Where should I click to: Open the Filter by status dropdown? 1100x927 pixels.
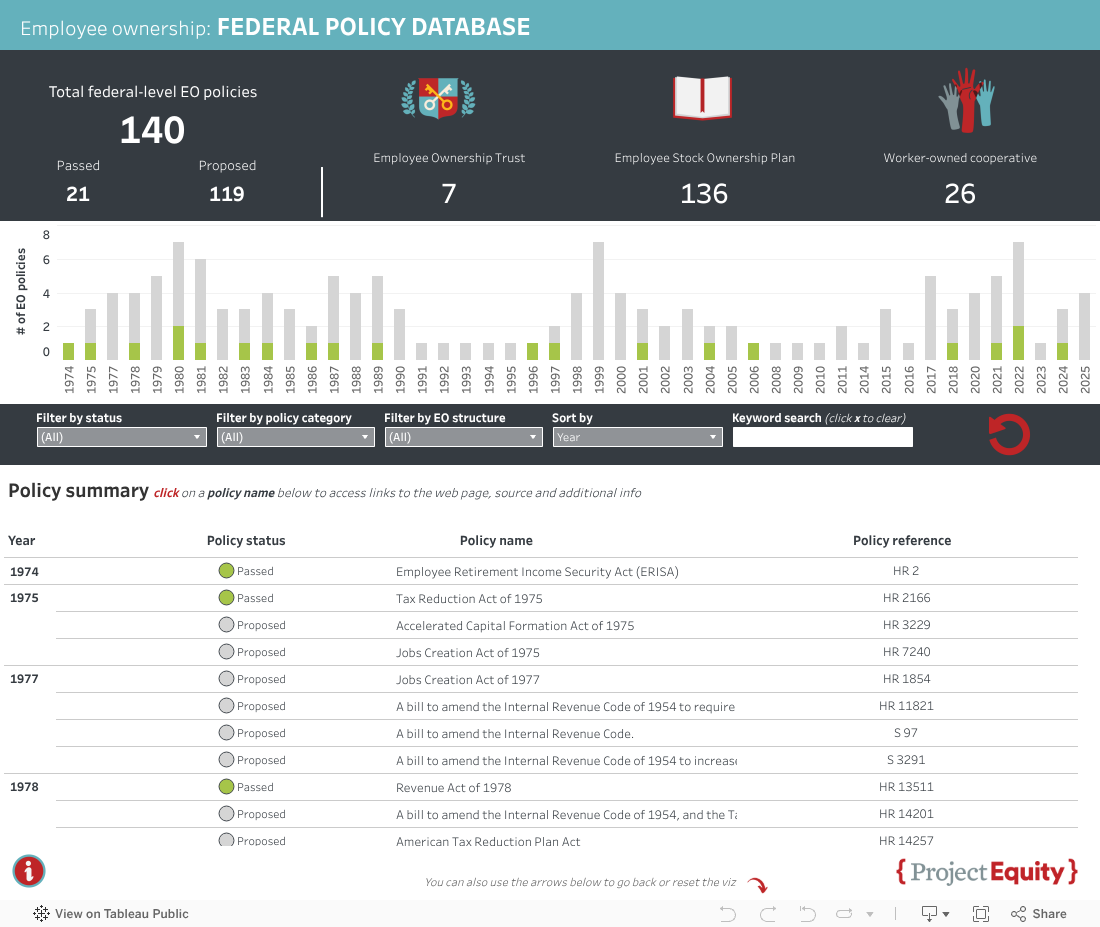(121, 437)
